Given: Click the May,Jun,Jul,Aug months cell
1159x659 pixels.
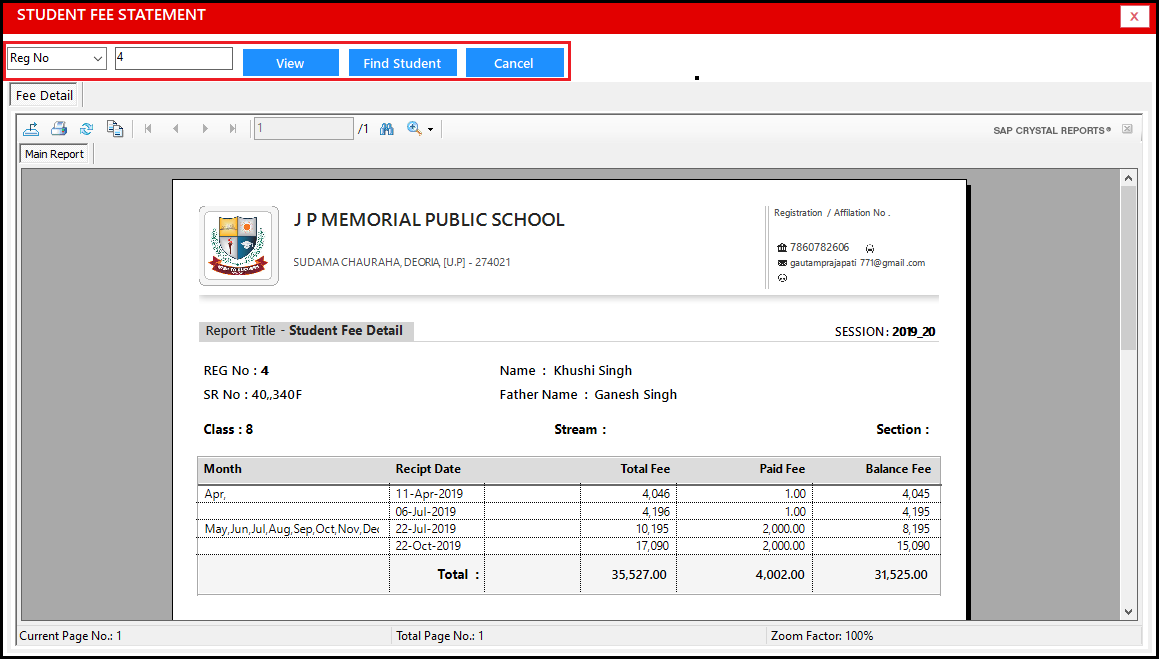Looking at the screenshot, I should (x=292, y=529).
